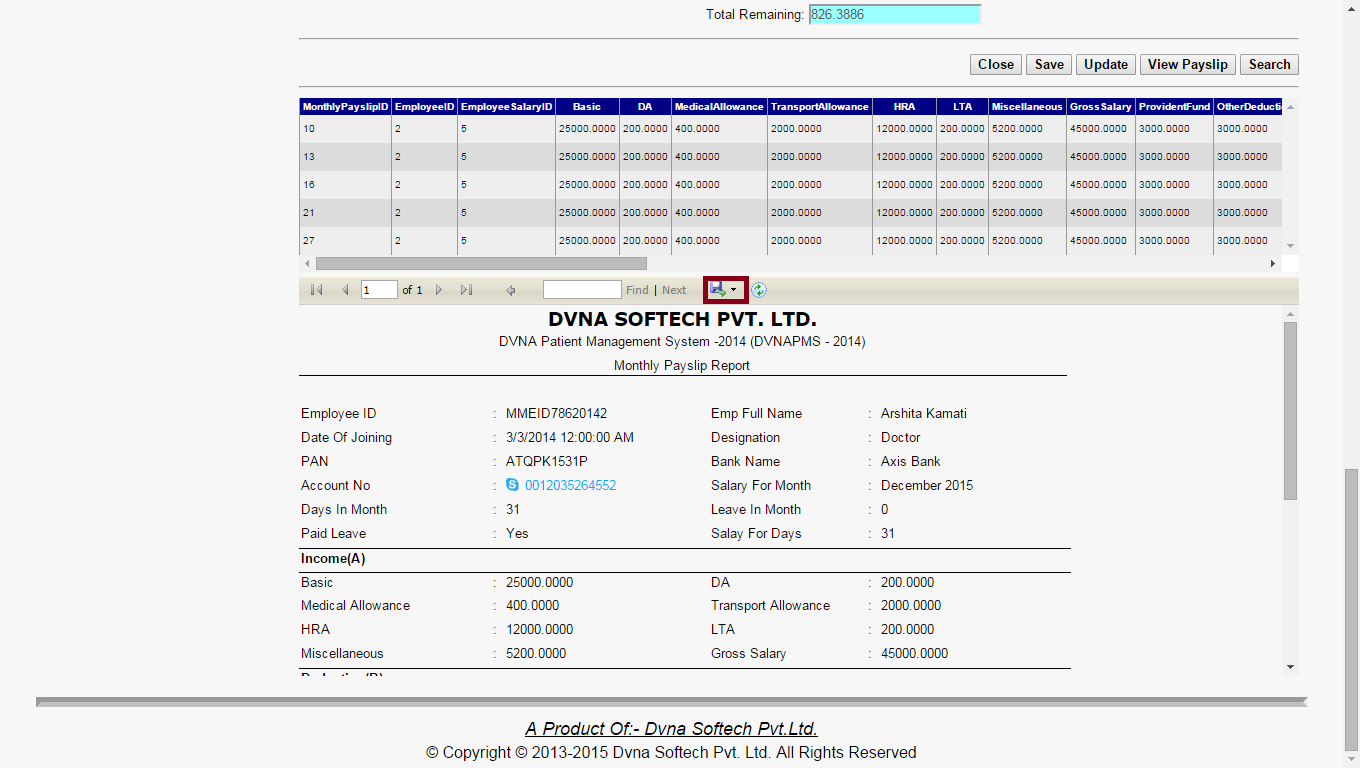Click in the report find text box

(582, 290)
